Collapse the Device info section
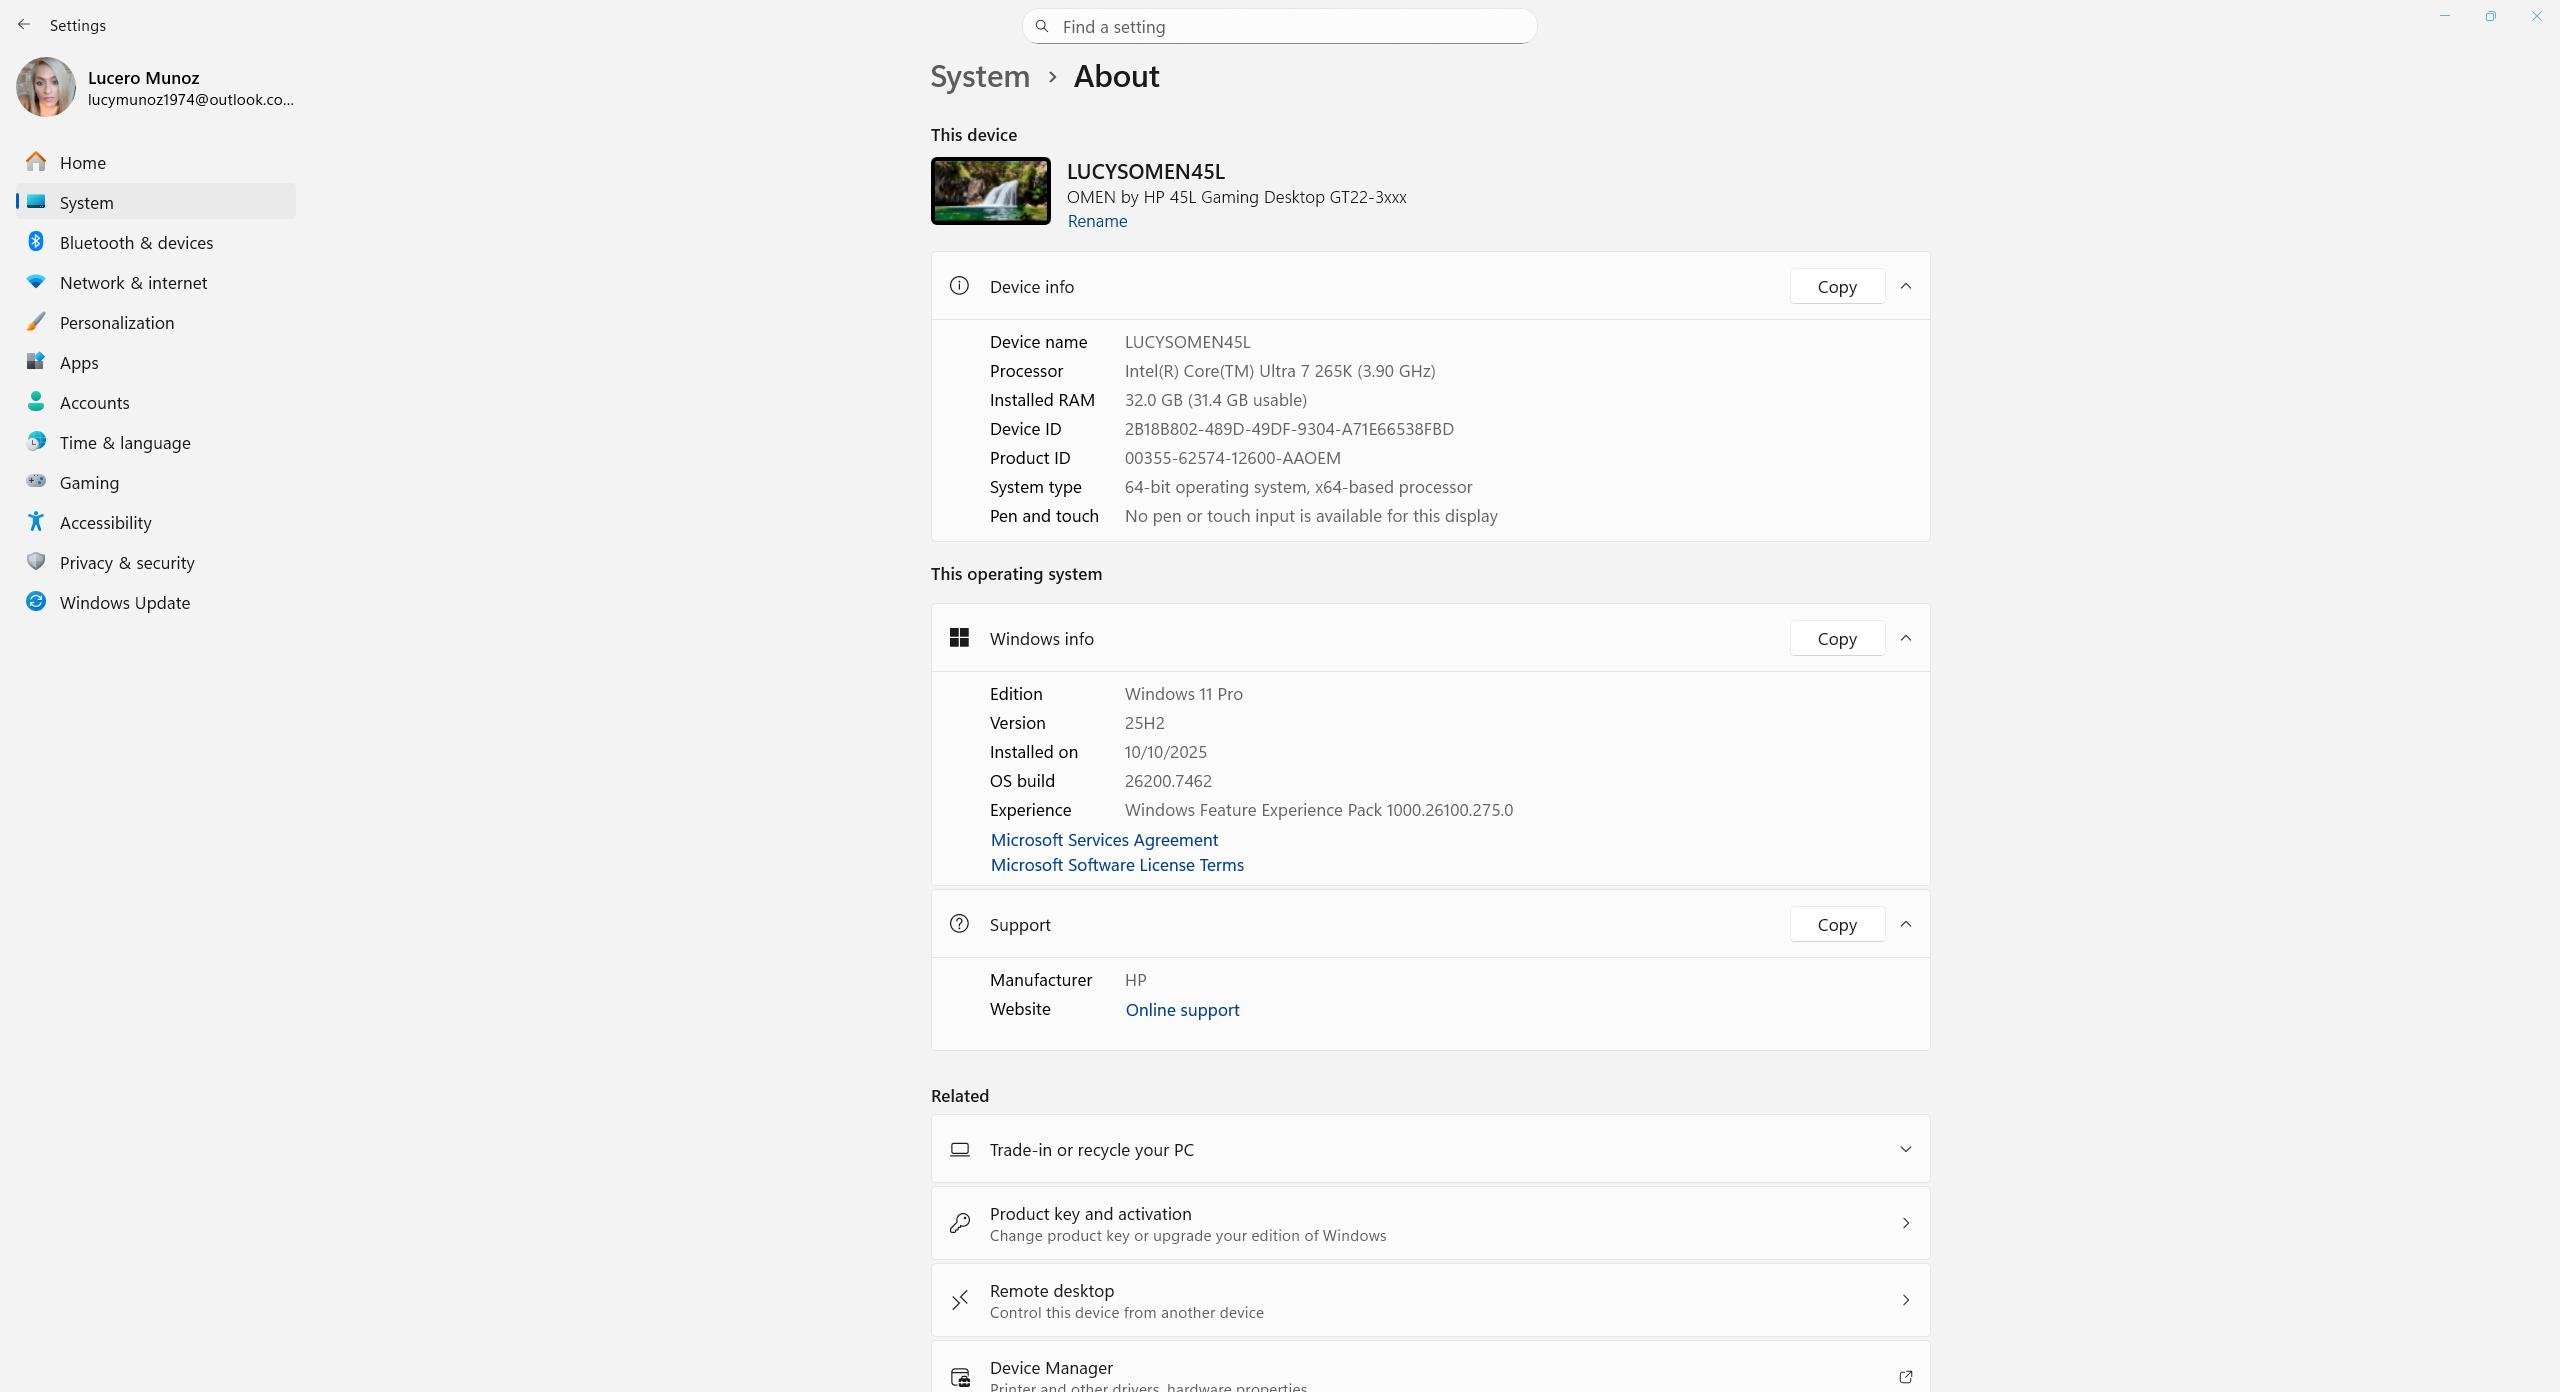This screenshot has width=2560, height=1392. (x=1905, y=287)
